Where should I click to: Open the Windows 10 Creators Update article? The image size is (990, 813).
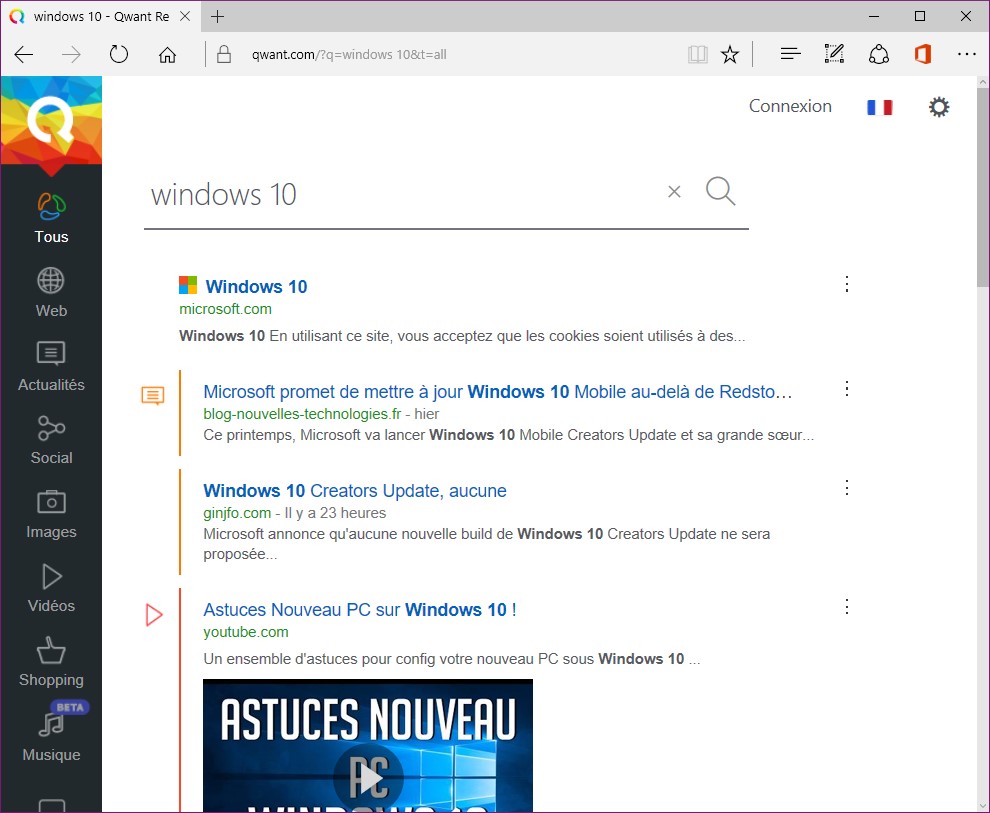(x=355, y=491)
